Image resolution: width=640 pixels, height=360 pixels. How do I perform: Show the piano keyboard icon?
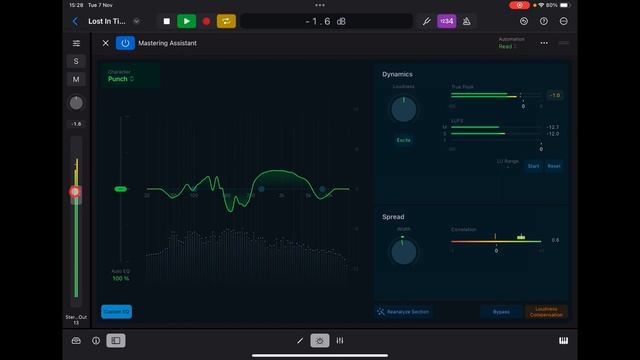pyautogui.click(x=563, y=340)
